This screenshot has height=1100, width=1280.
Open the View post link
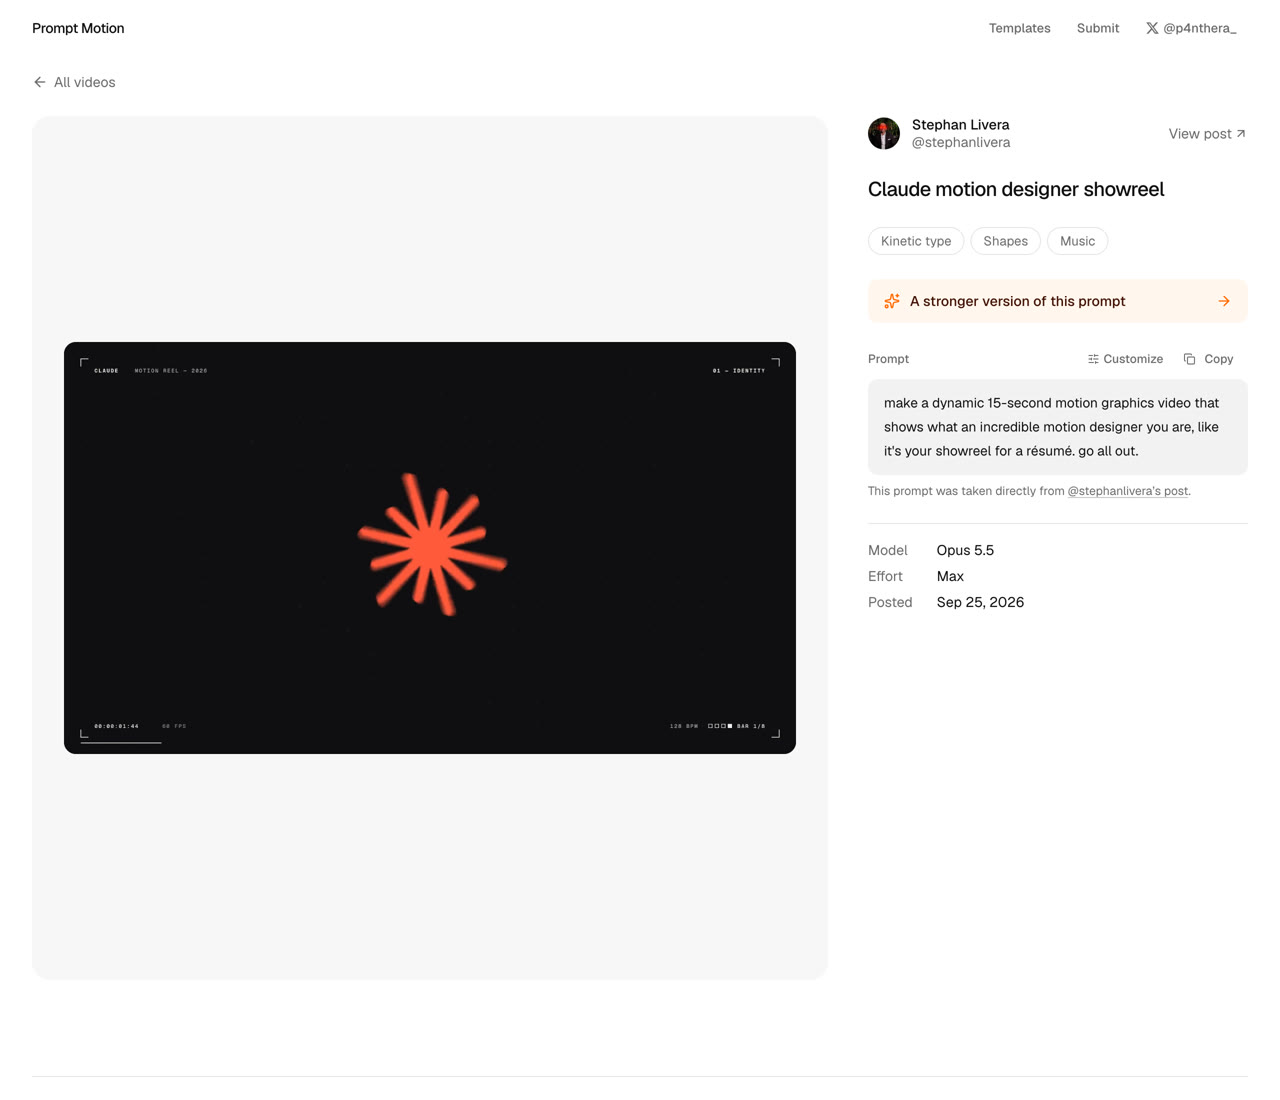pos(1207,134)
